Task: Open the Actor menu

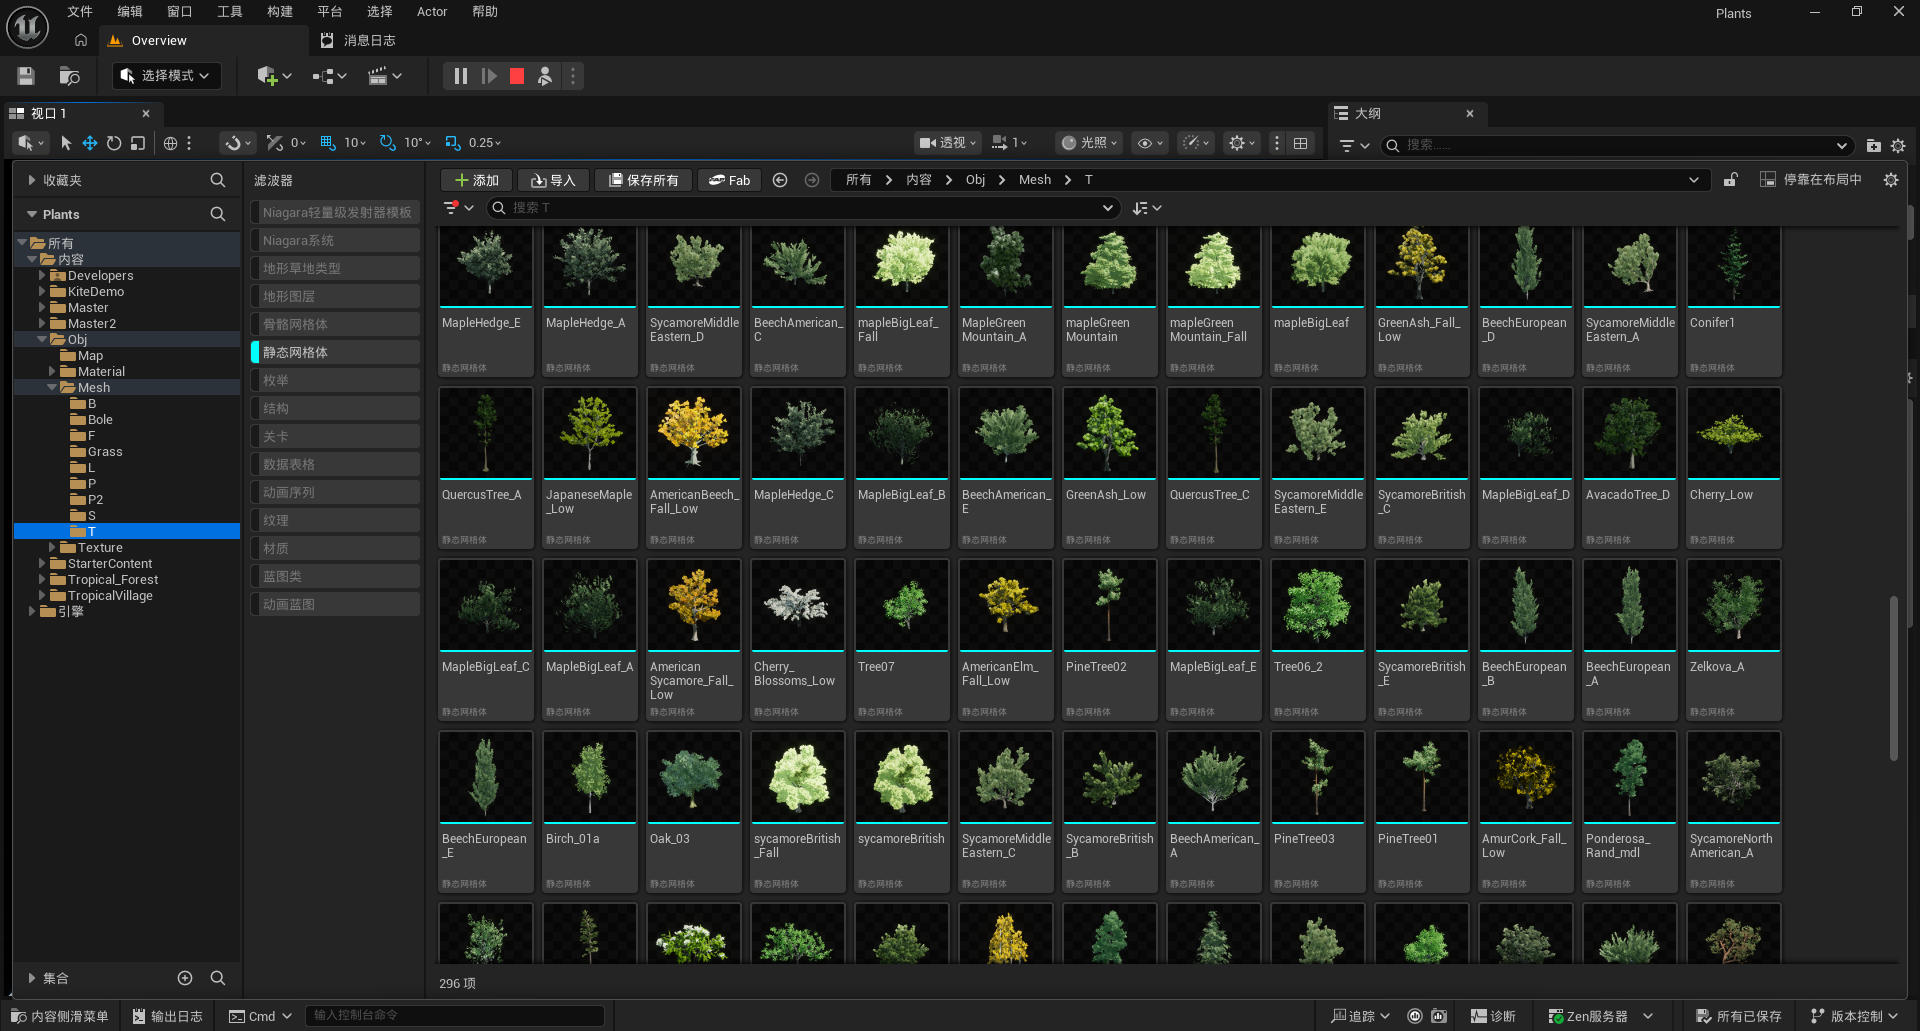Action: (432, 12)
